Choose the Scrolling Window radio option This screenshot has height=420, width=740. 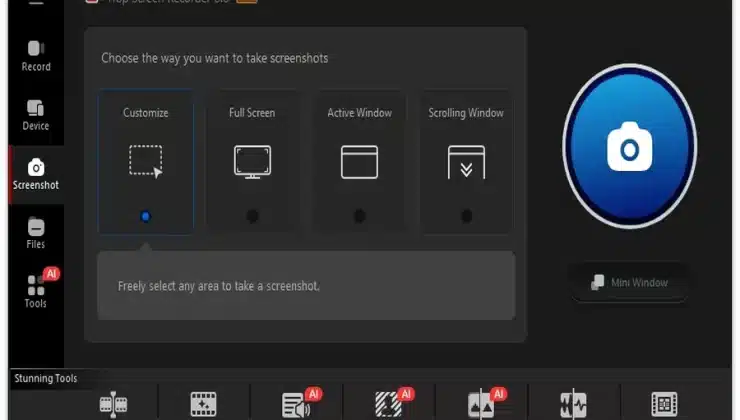pos(466,216)
